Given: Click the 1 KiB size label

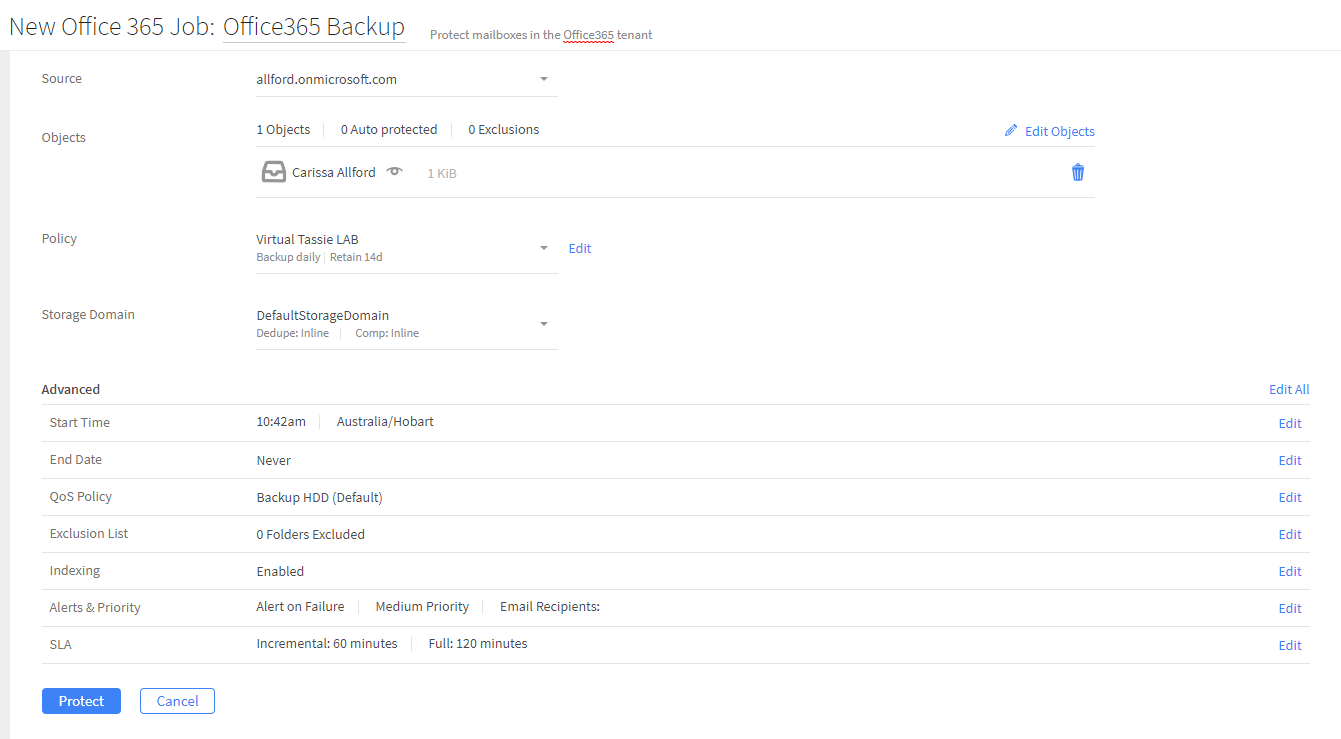Looking at the screenshot, I should (x=442, y=173).
